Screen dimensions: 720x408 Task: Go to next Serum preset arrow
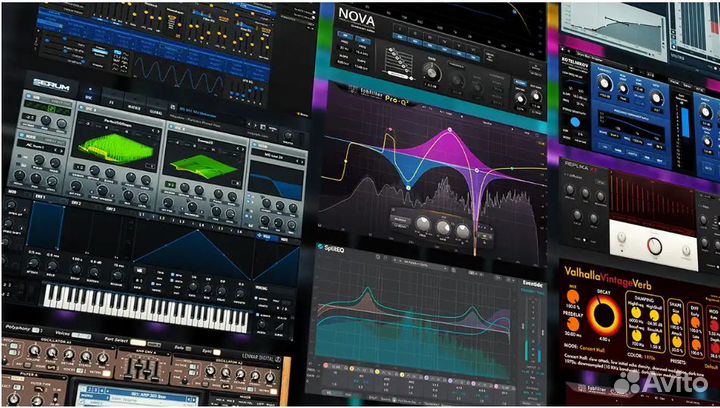click(x=256, y=126)
